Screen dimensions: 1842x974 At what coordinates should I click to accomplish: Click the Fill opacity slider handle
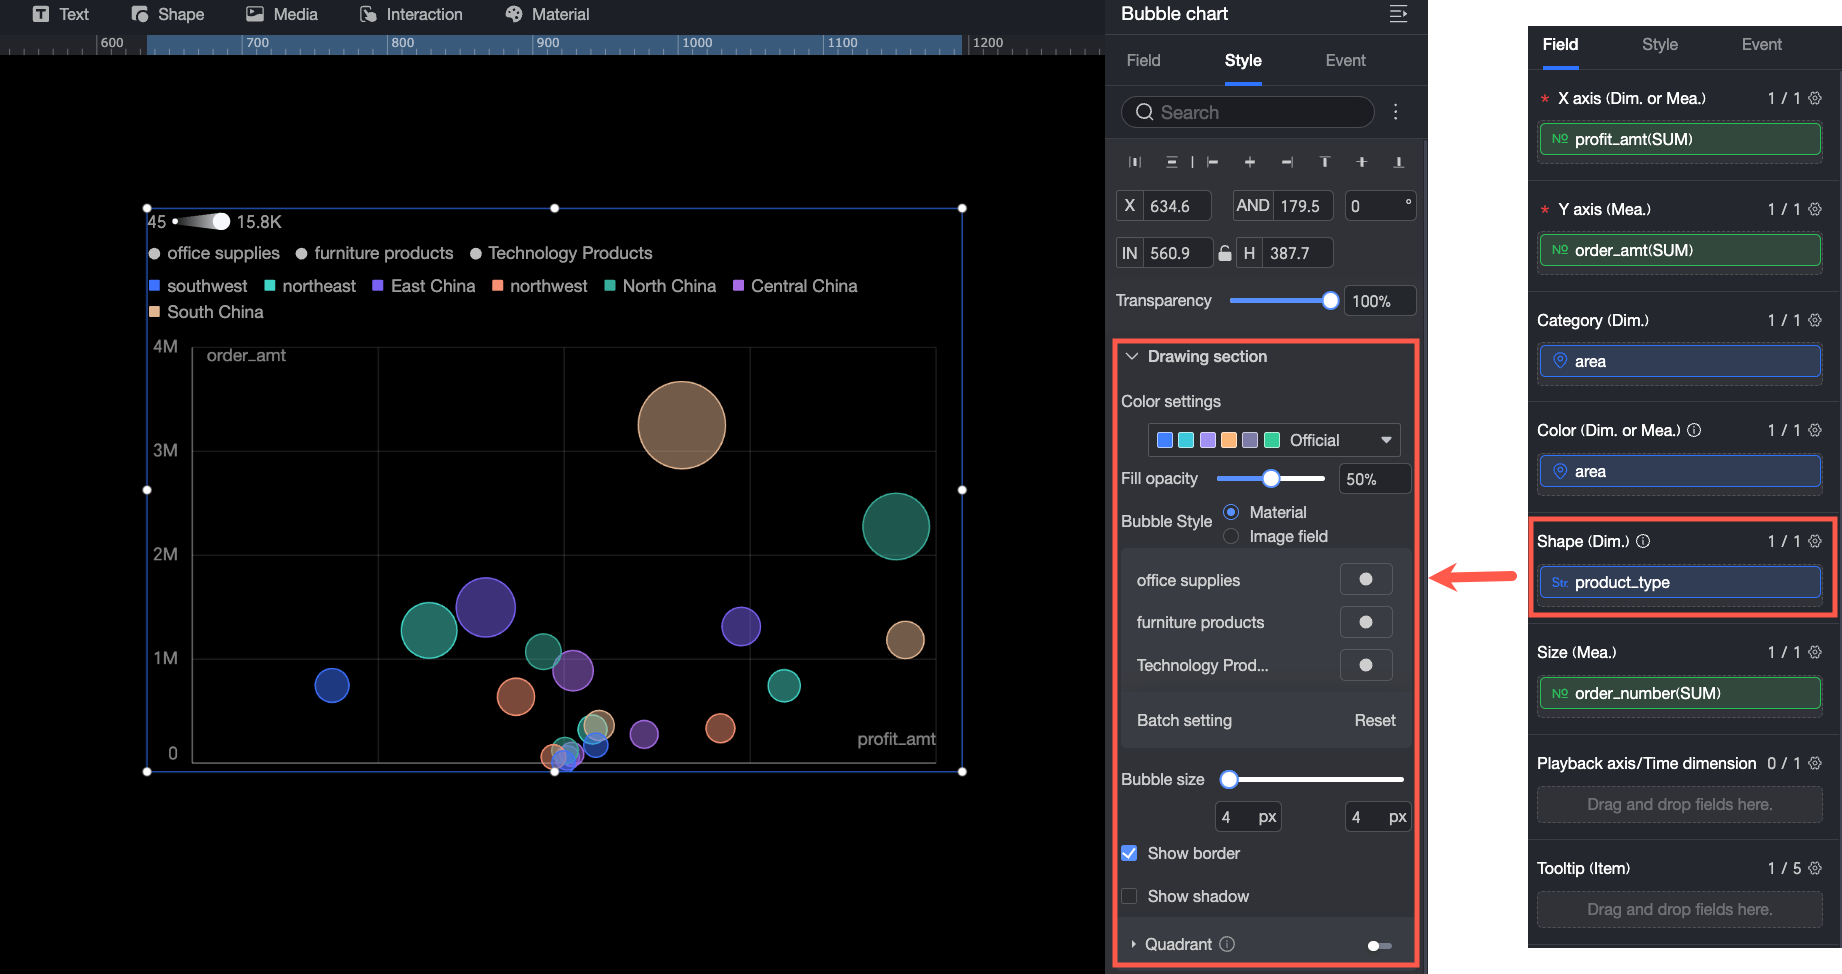[x=1270, y=479]
